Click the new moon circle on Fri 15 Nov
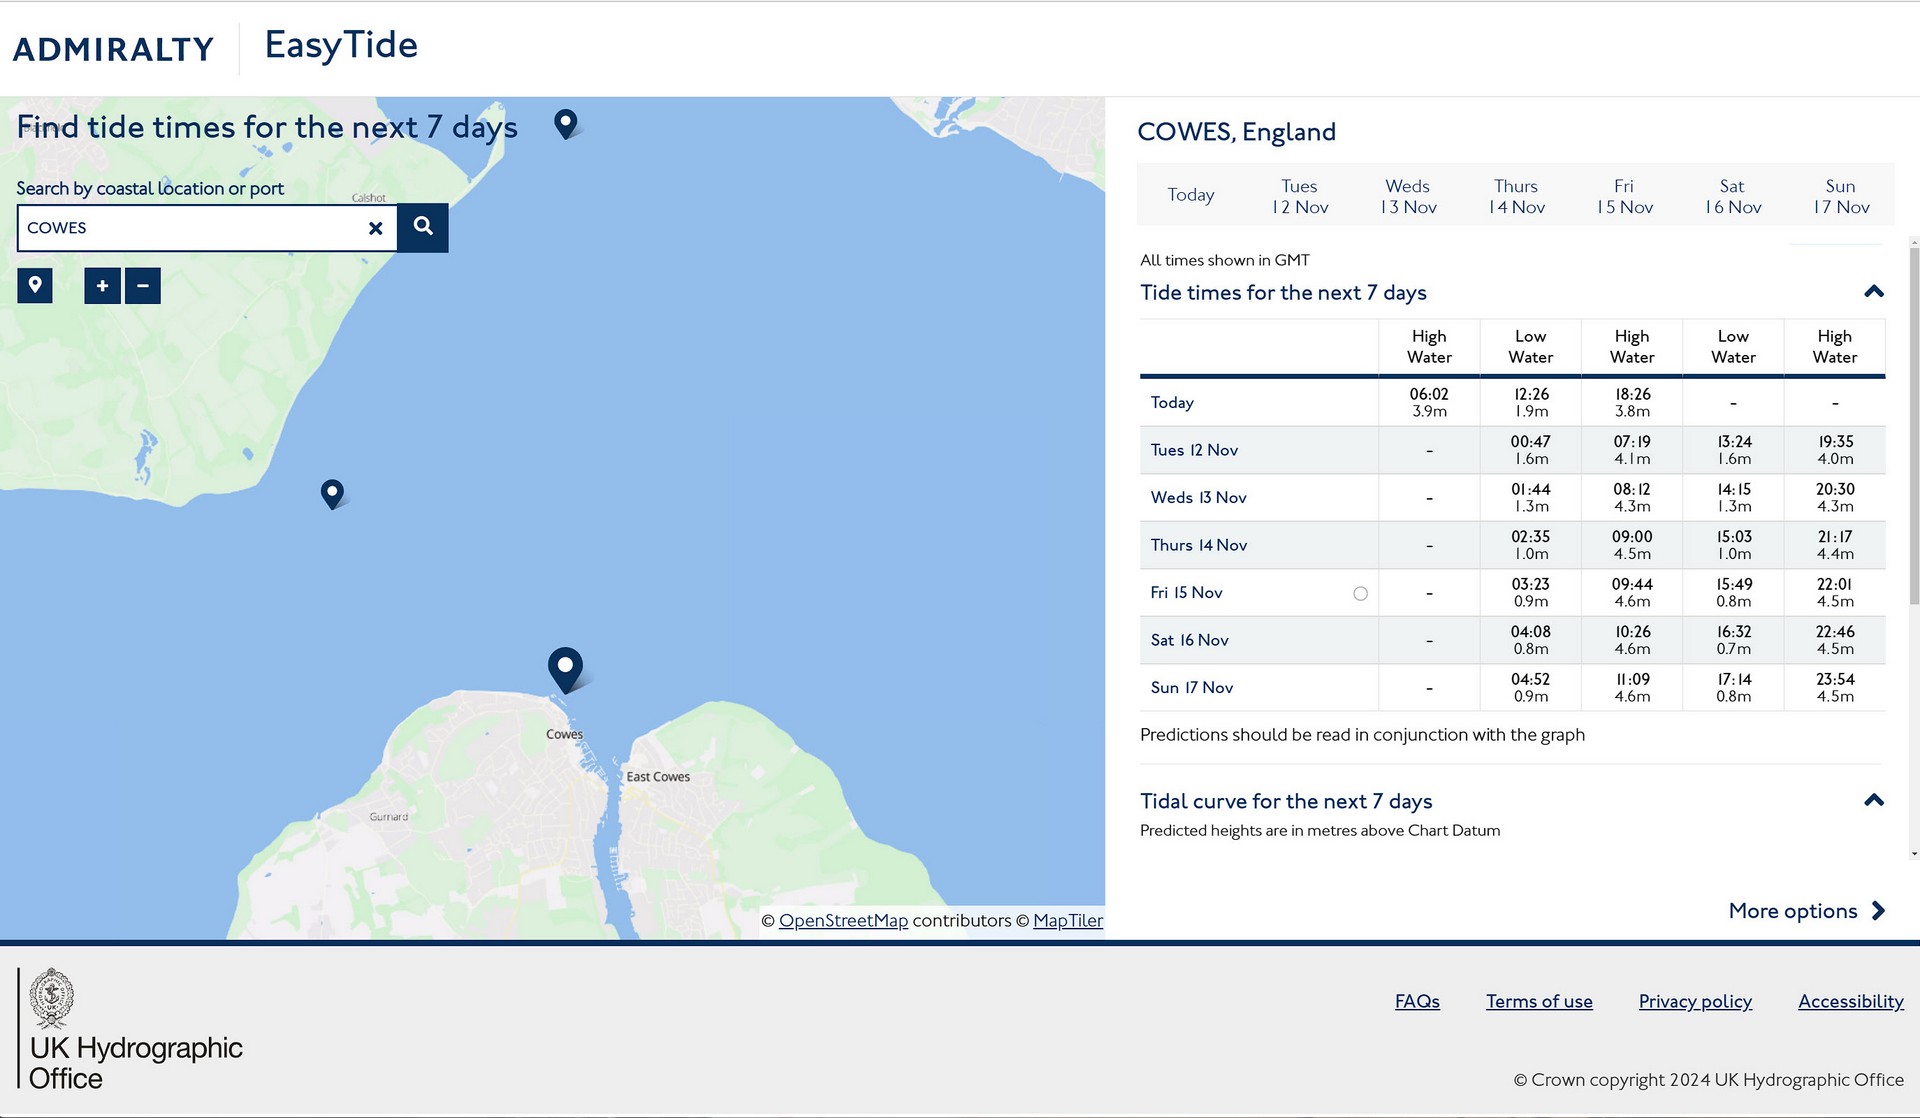Viewport: 1920px width, 1118px height. [x=1360, y=593]
